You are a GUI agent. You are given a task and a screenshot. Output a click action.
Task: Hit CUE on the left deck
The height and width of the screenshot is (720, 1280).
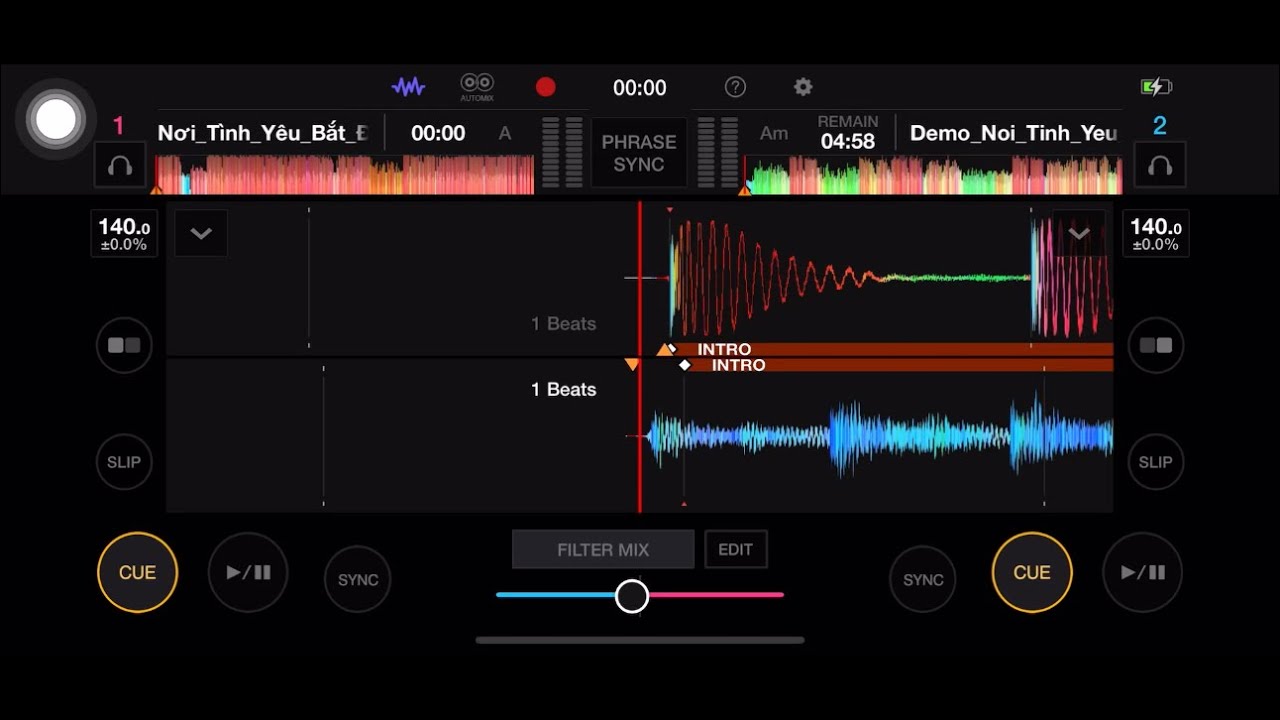(x=137, y=572)
